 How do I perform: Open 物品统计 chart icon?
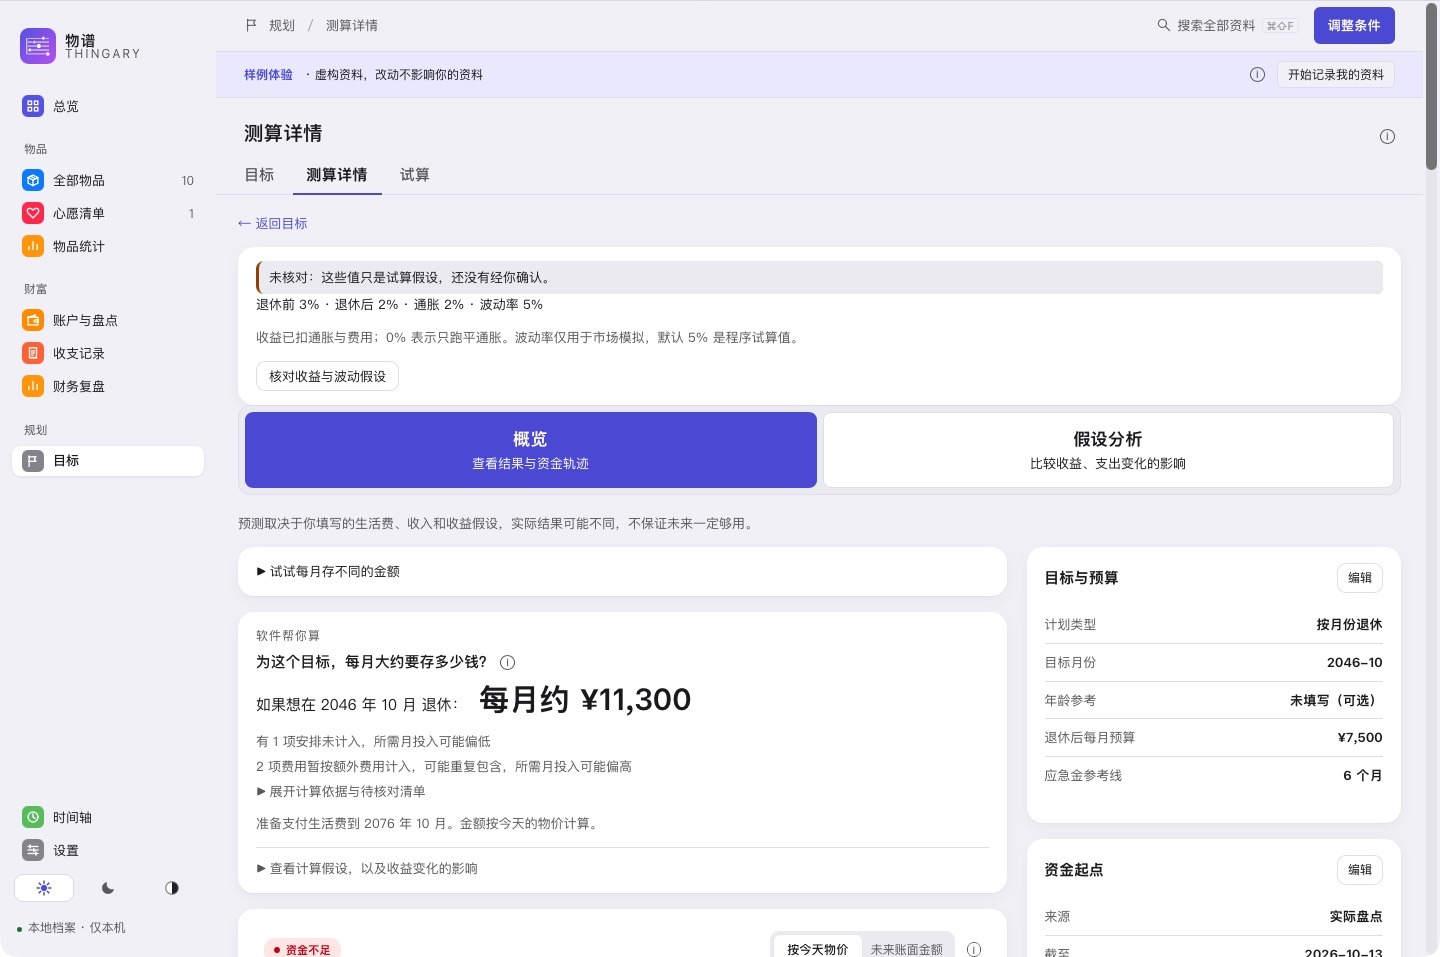click(33, 246)
